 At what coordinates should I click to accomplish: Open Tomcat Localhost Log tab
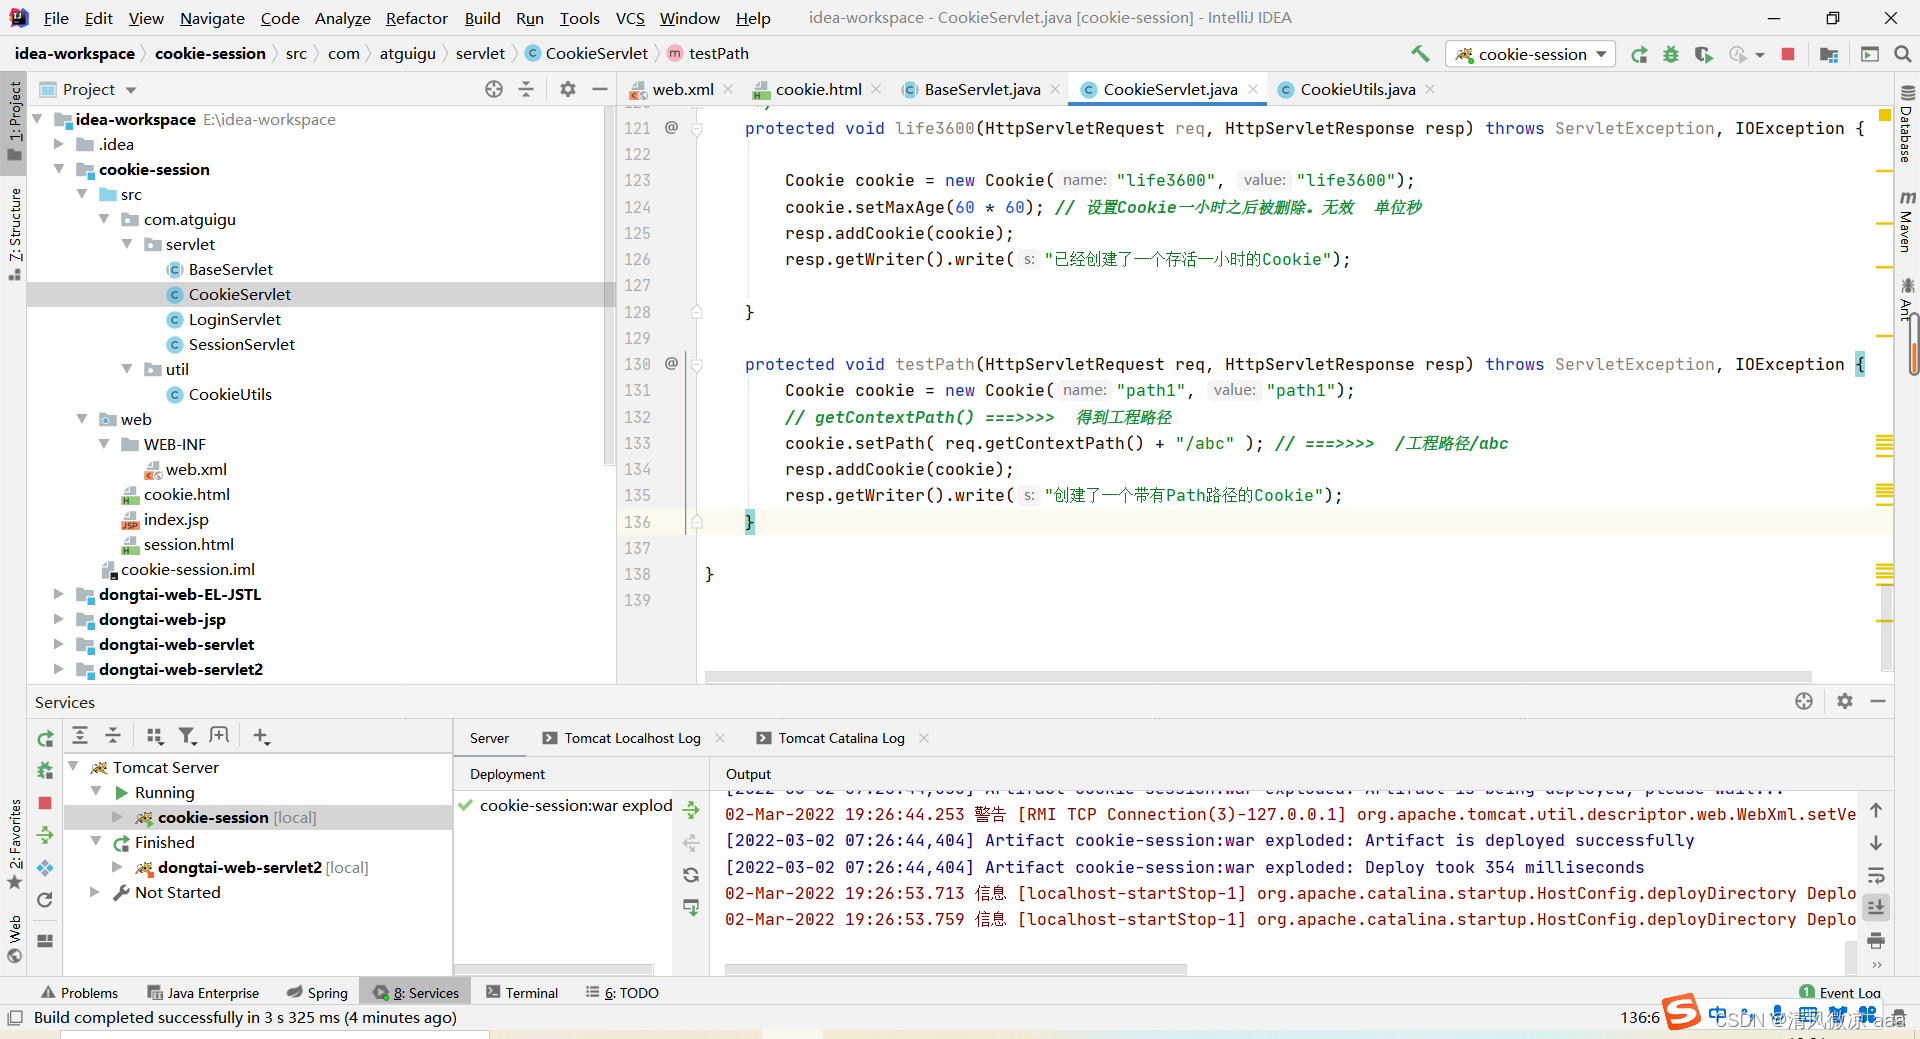pyautogui.click(x=632, y=738)
